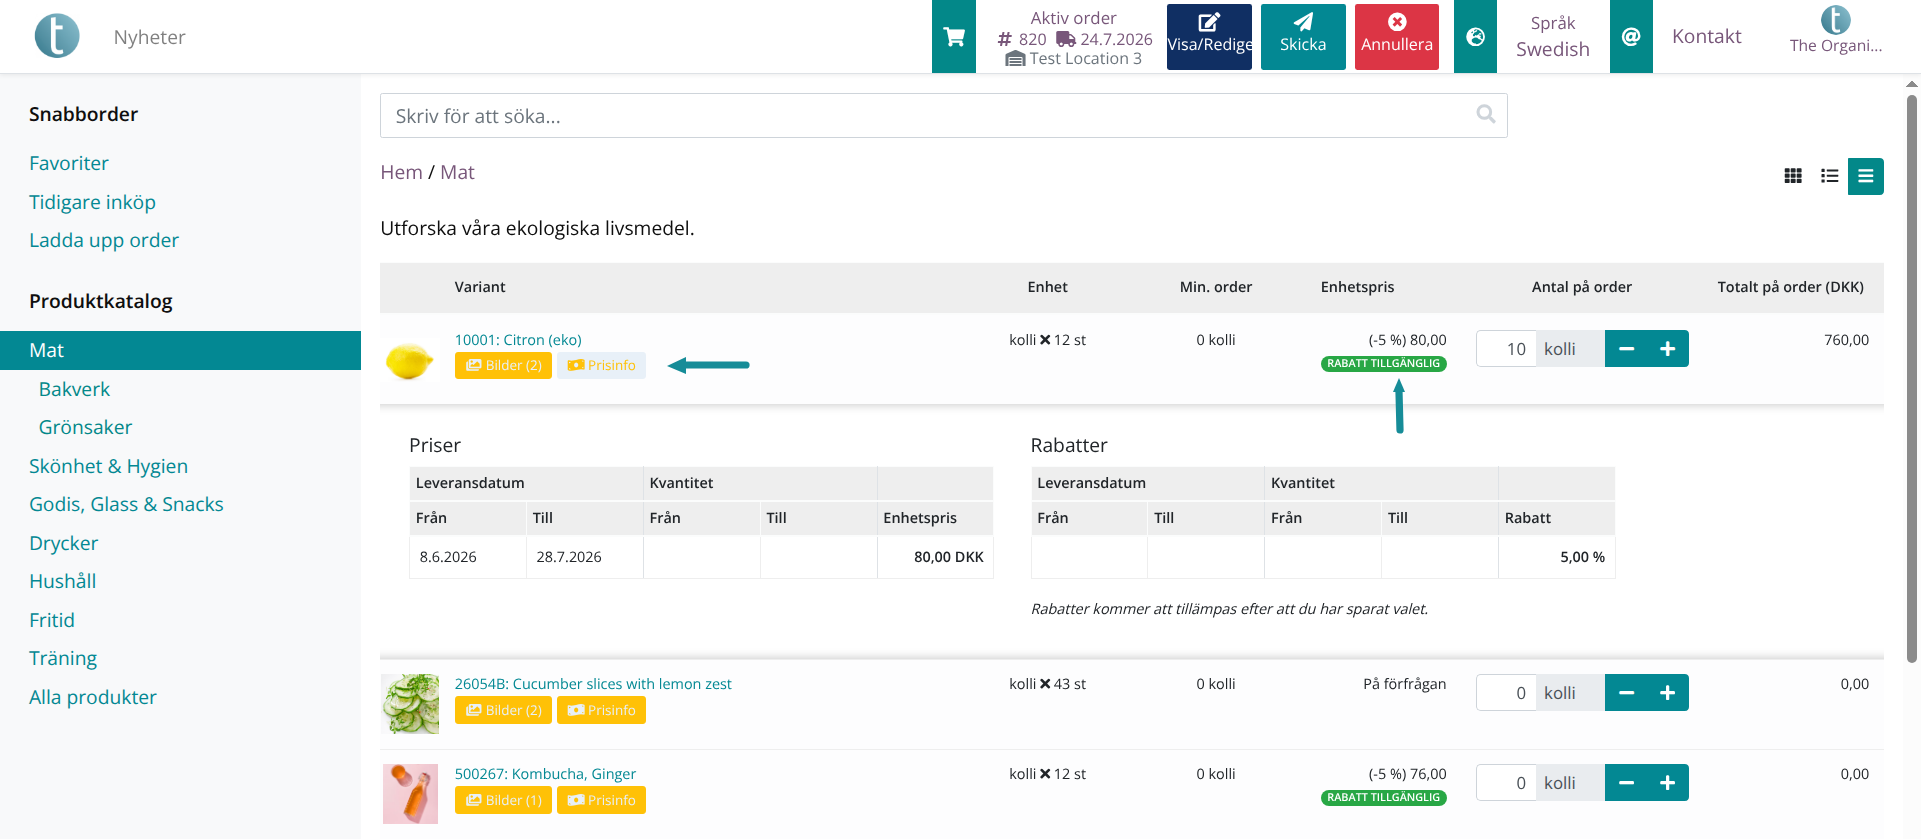The width and height of the screenshot is (1921, 839).
Task: Switch to grid tile view
Action: pyautogui.click(x=1793, y=176)
